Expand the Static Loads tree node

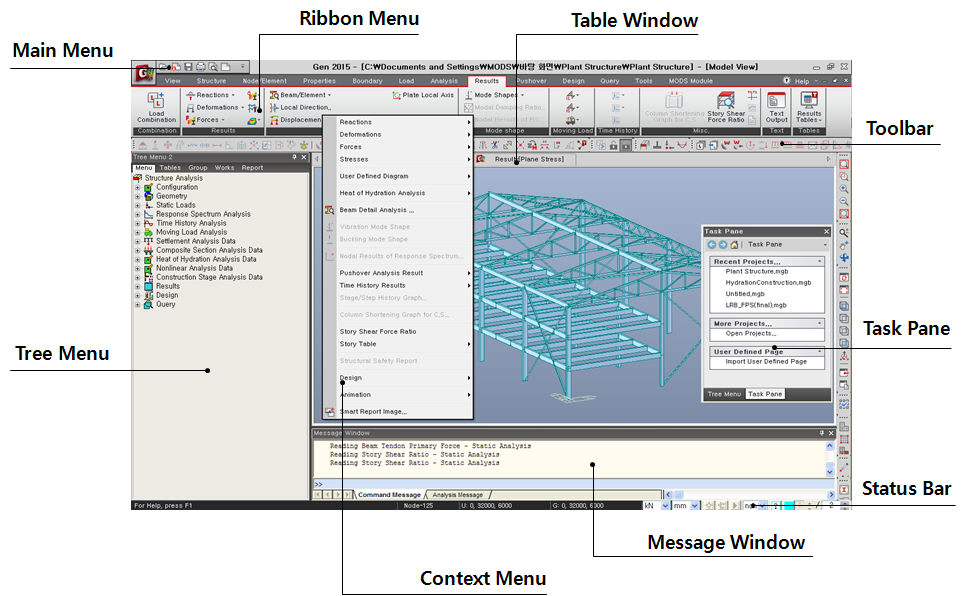coord(137,206)
